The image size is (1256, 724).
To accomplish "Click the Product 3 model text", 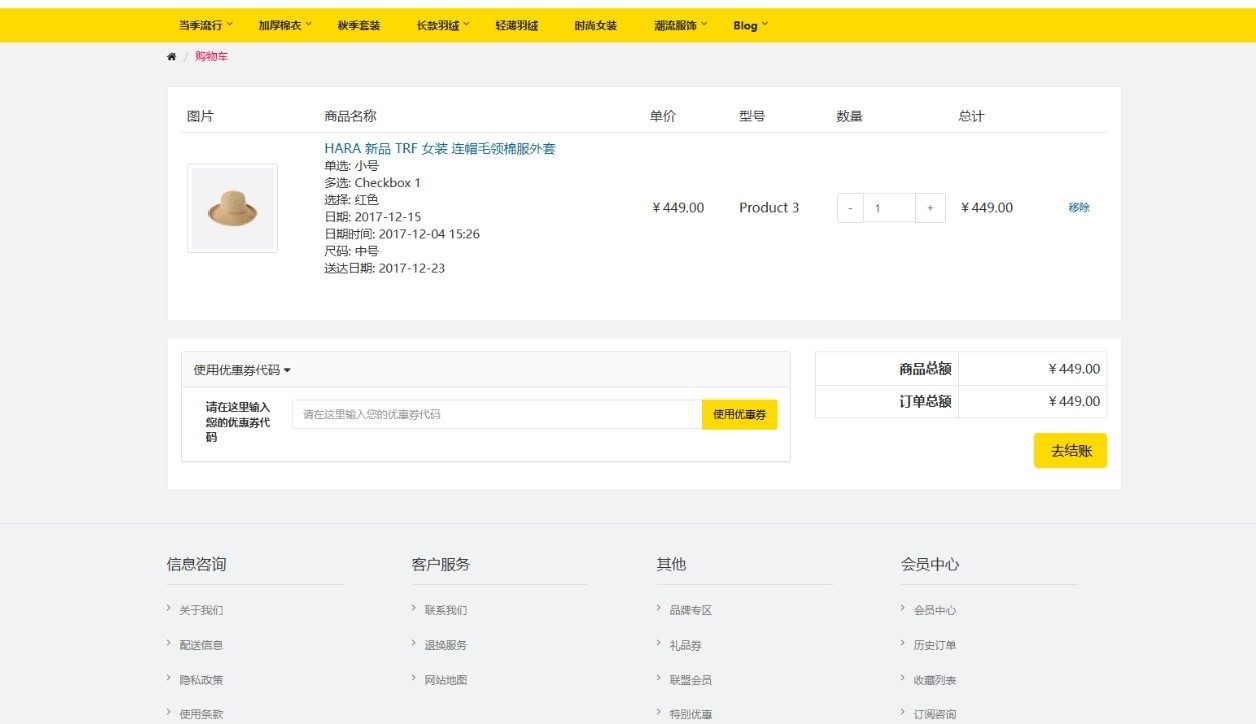I will (769, 208).
